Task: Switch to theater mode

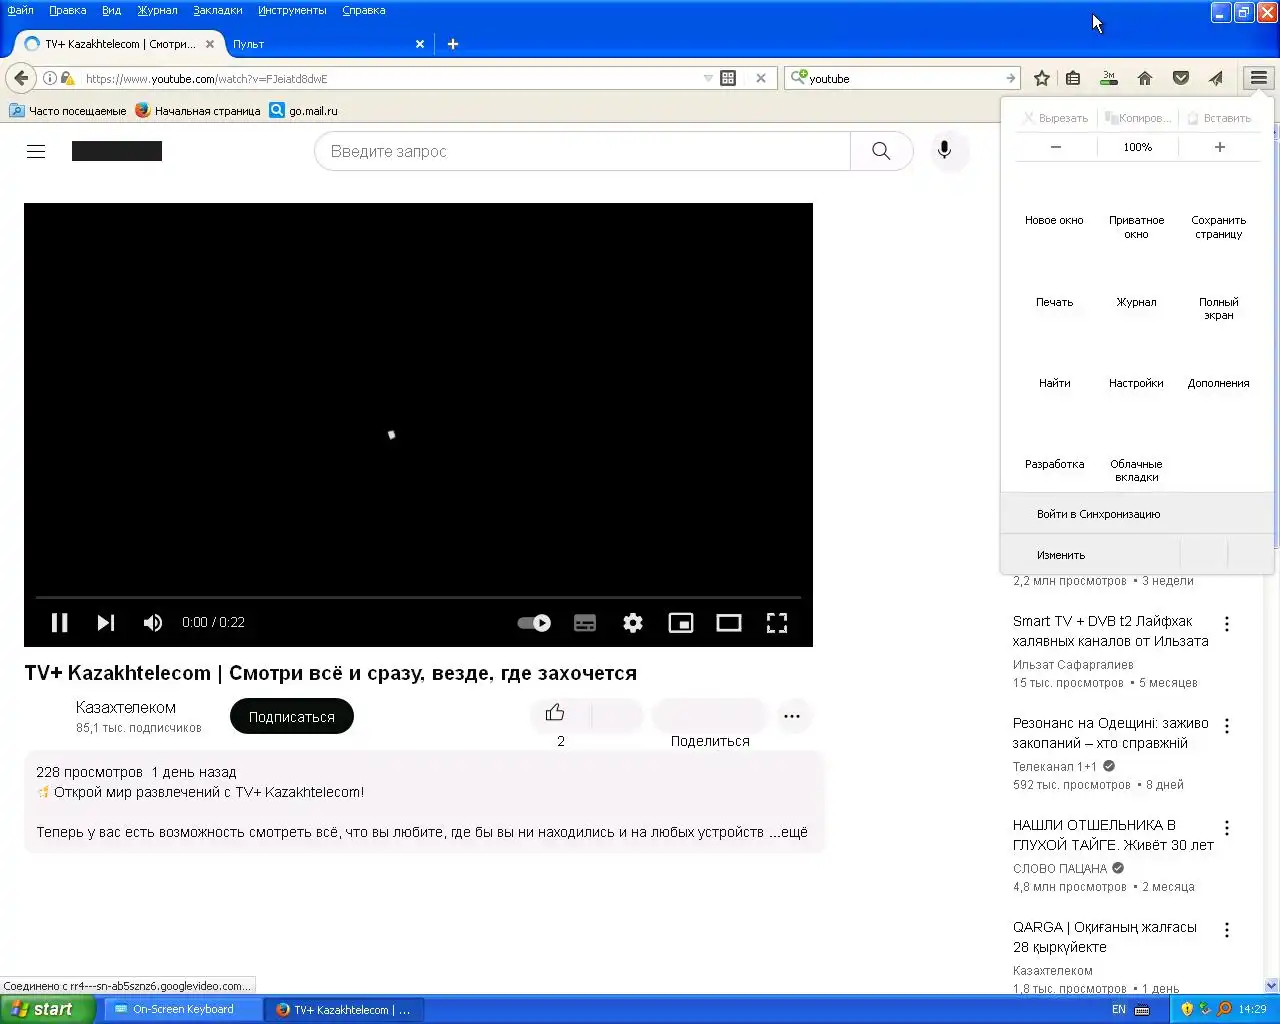Action: (729, 622)
